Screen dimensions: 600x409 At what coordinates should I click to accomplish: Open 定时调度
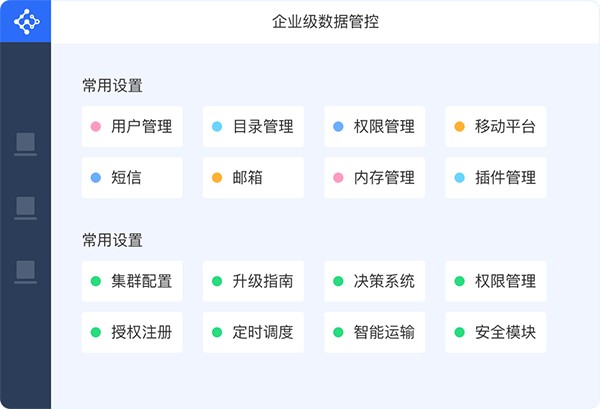click(253, 332)
